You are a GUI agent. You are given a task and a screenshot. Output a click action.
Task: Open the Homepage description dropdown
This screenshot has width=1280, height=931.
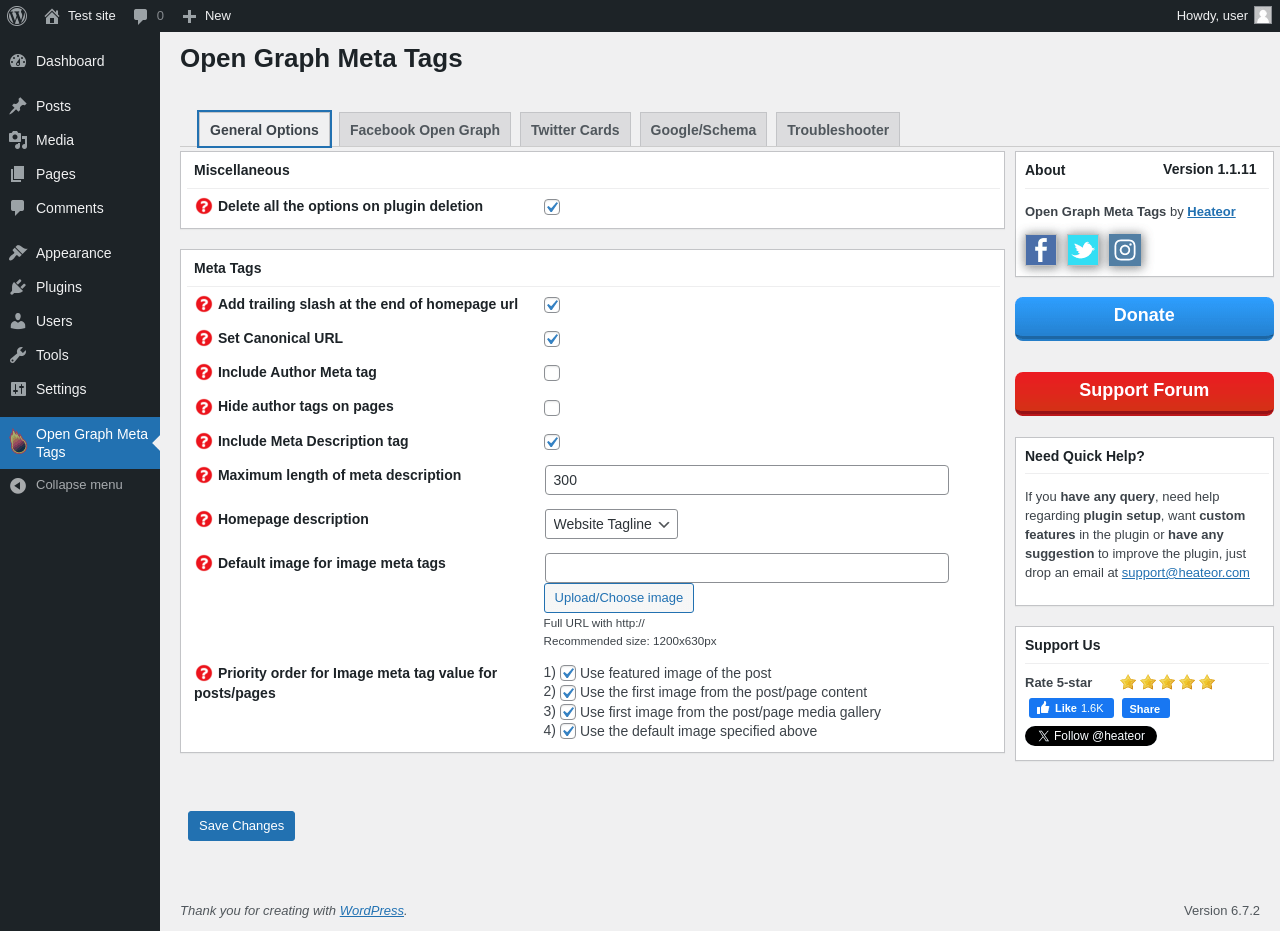point(611,524)
